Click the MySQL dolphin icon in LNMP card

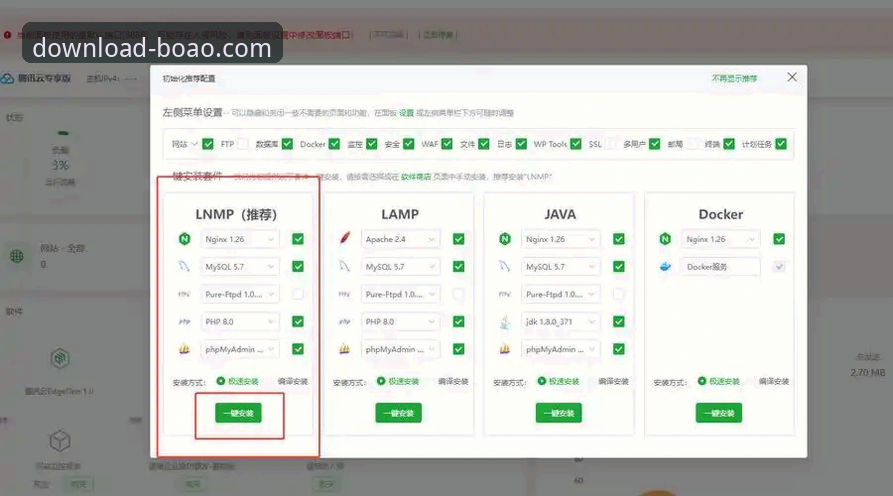pyautogui.click(x=184, y=267)
